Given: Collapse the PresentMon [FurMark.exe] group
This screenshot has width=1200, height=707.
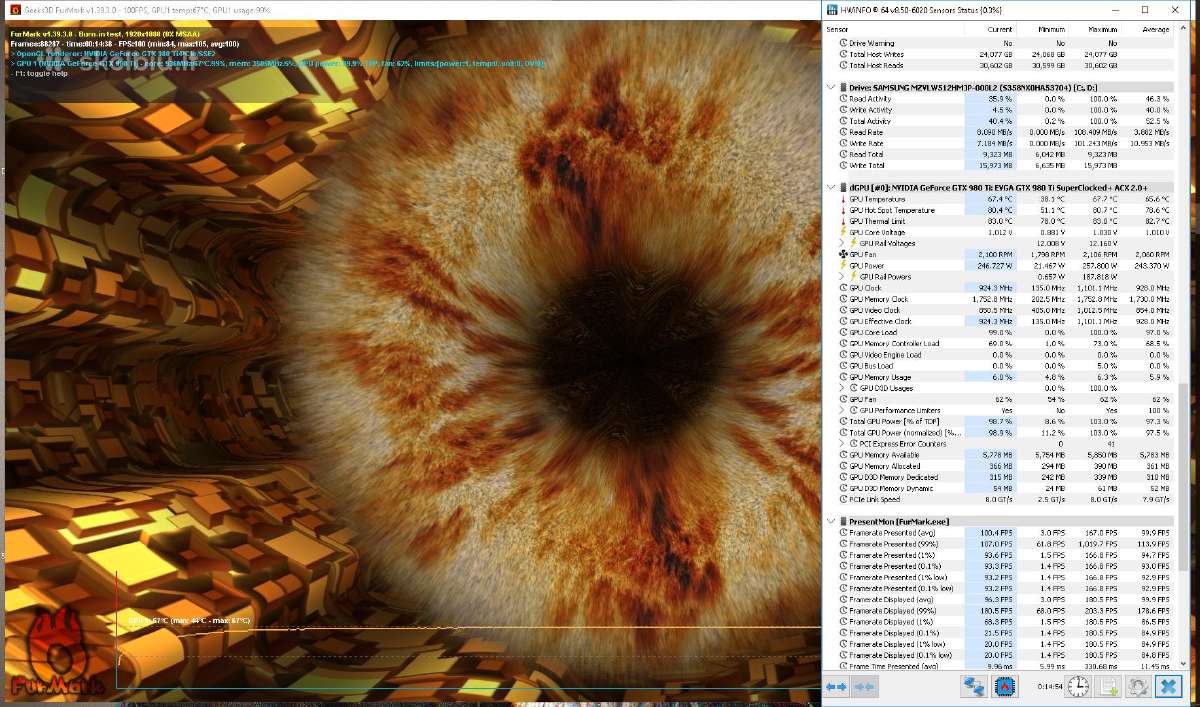Looking at the screenshot, I should (x=830, y=521).
